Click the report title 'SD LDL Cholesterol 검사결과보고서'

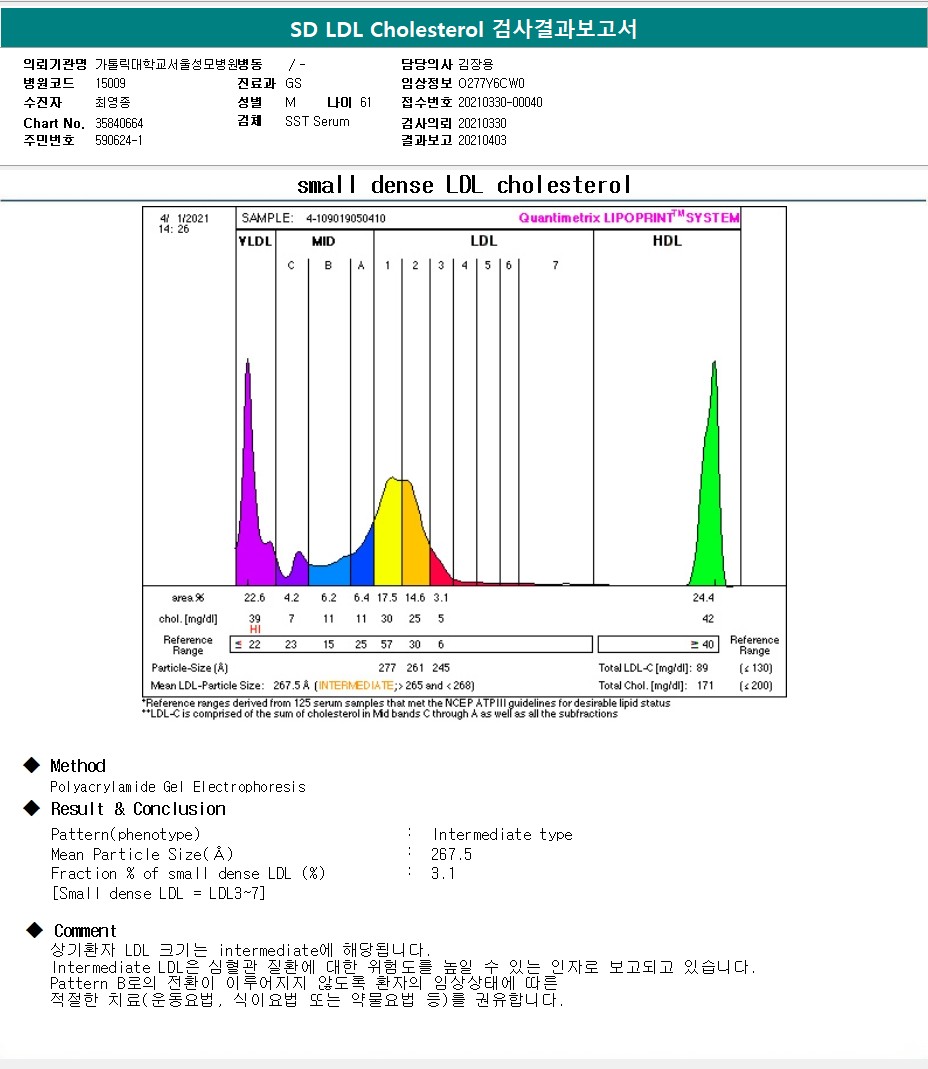[464, 29]
